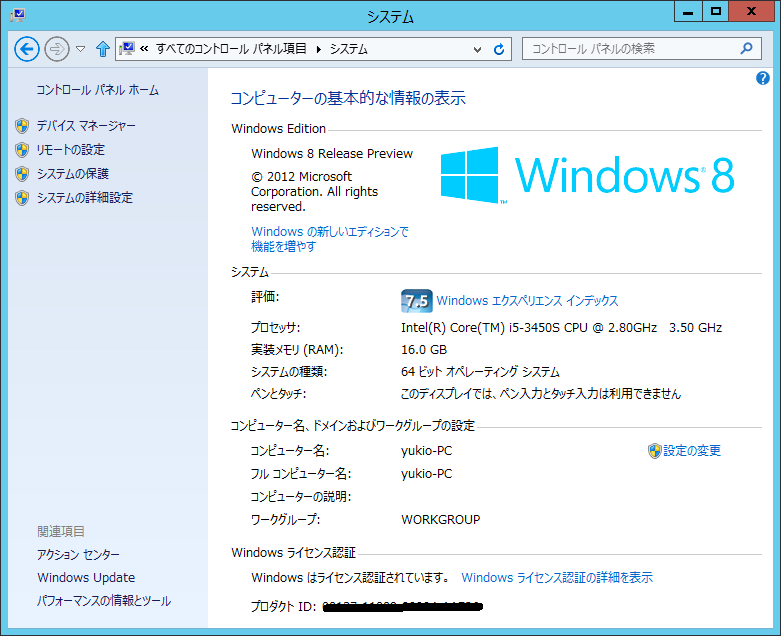Image resolution: width=781 pixels, height=636 pixels.
Task: Open help with the blue question mark
Action: [x=763, y=78]
